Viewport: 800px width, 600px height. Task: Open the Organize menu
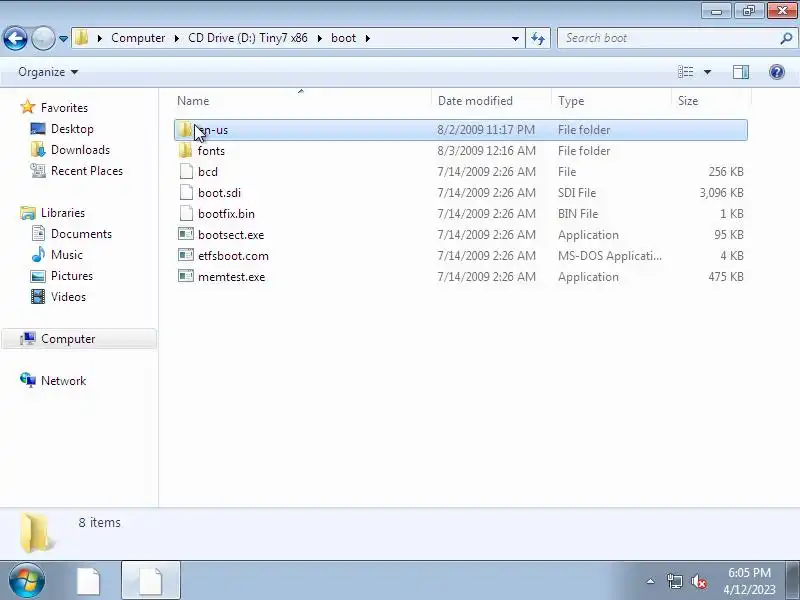[x=48, y=72]
